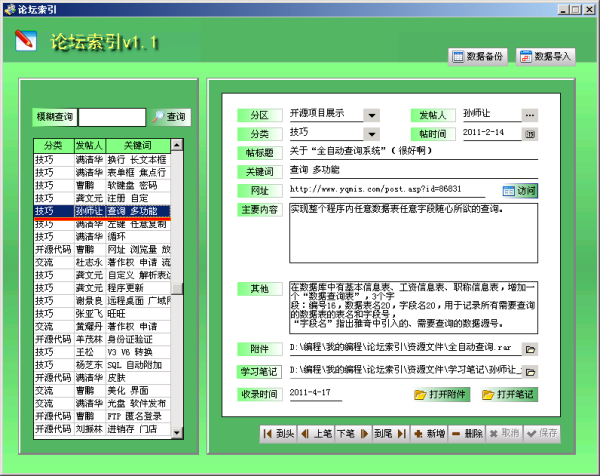The height and width of the screenshot is (476, 600).
Task: Select the highlighted row 孙师让 查询 多功能
Action: coord(102,211)
